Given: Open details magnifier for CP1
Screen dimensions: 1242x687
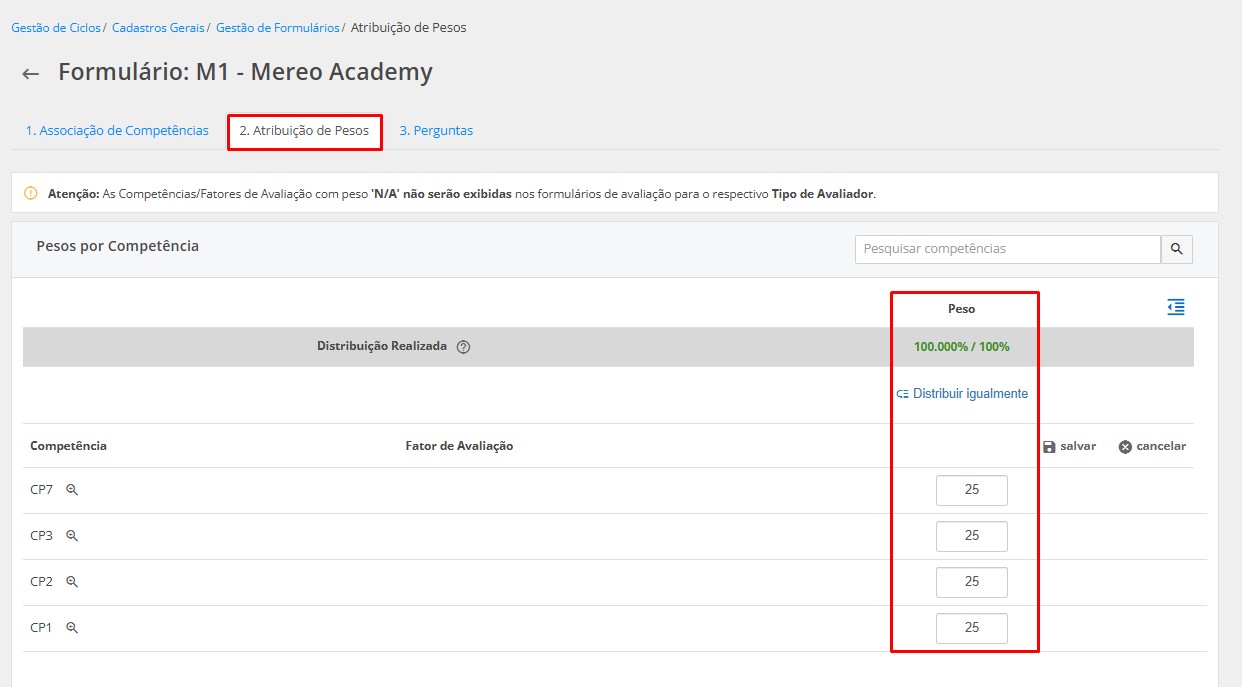Looking at the screenshot, I should pyautogui.click(x=72, y=628).
